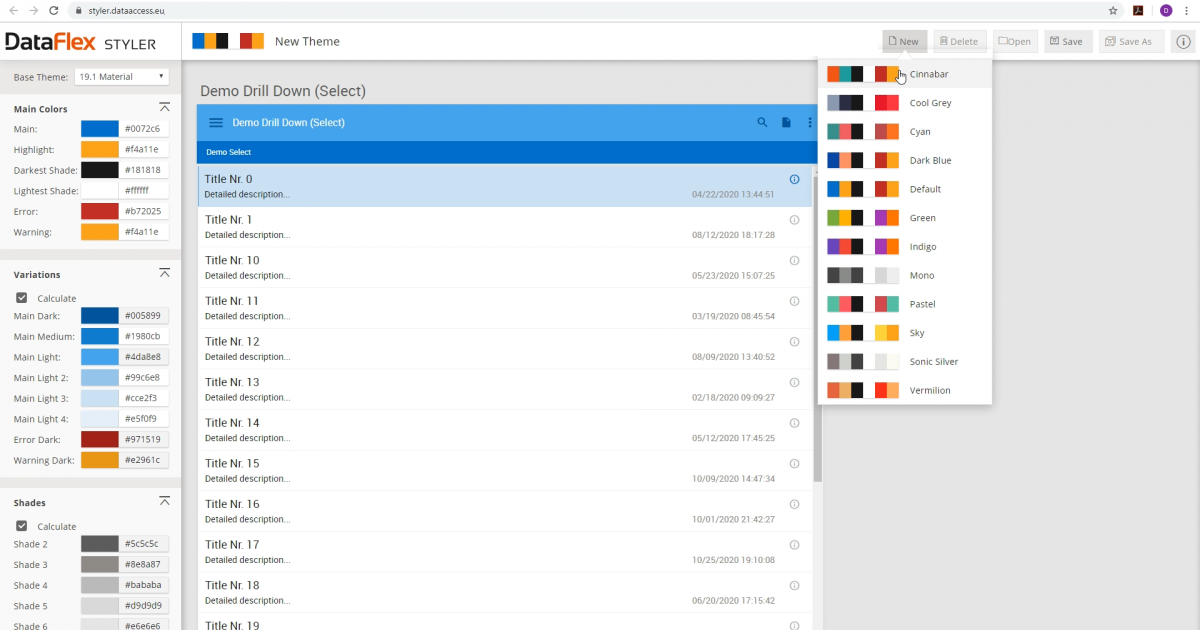1200x630 pixels.
Task: Select the Vermilion theme
Action: (x=905, y=390)
